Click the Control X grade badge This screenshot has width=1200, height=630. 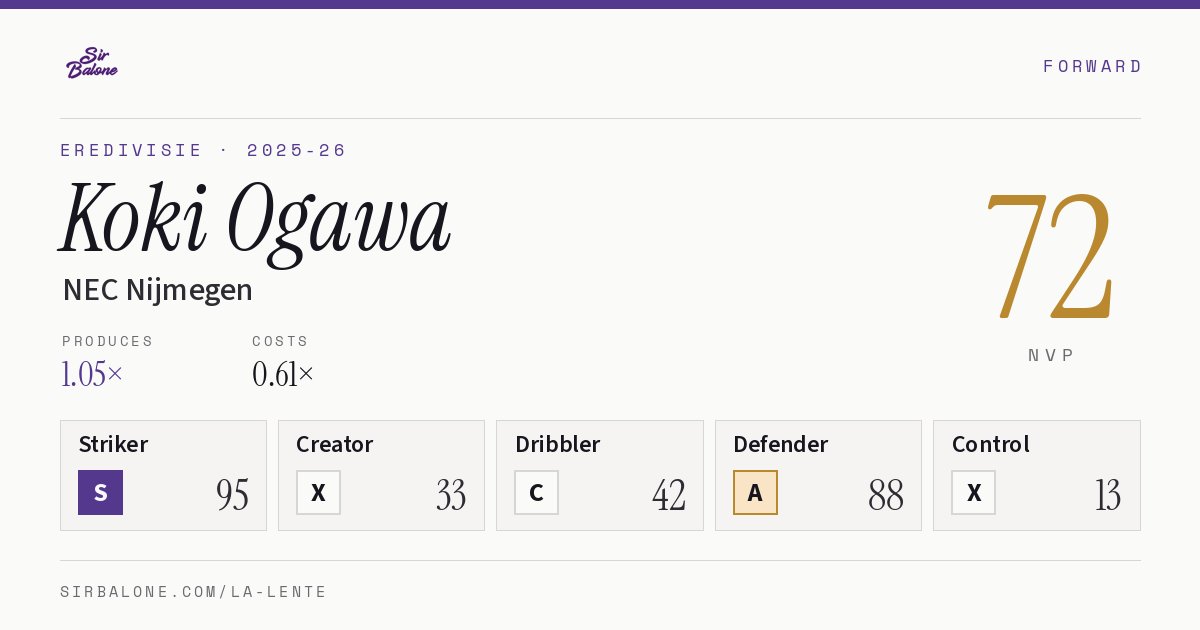(x=973, y=492)
